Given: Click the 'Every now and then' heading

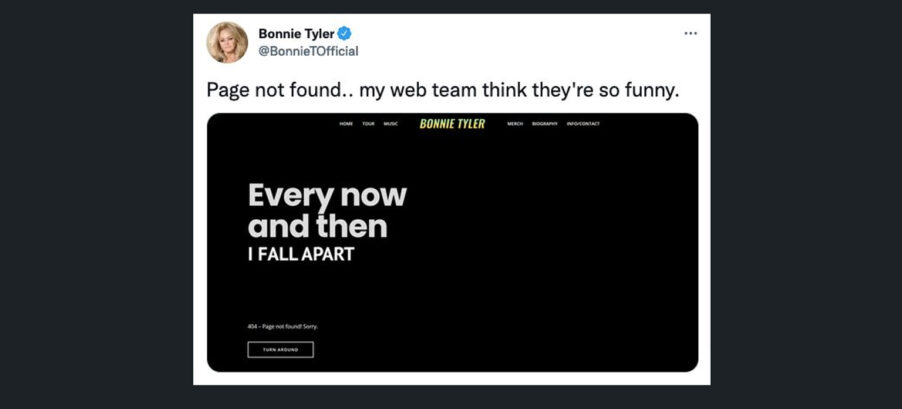Looking at the screenshot, I should pos(327,211).
